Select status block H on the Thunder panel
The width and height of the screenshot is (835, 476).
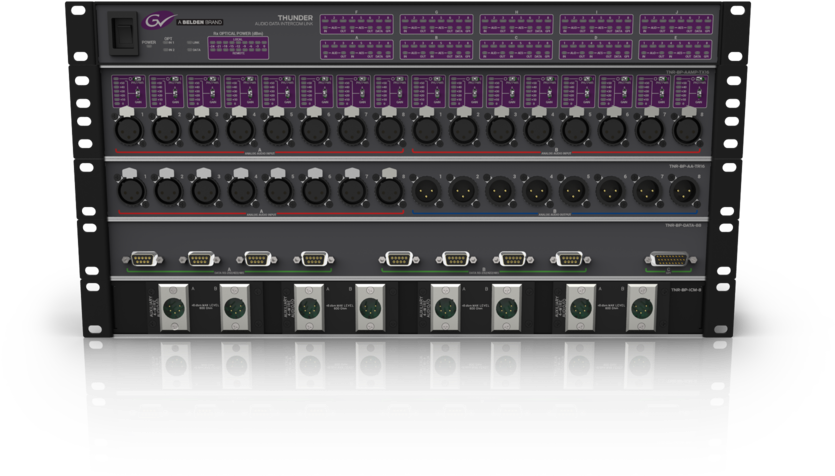coord(516,24)
